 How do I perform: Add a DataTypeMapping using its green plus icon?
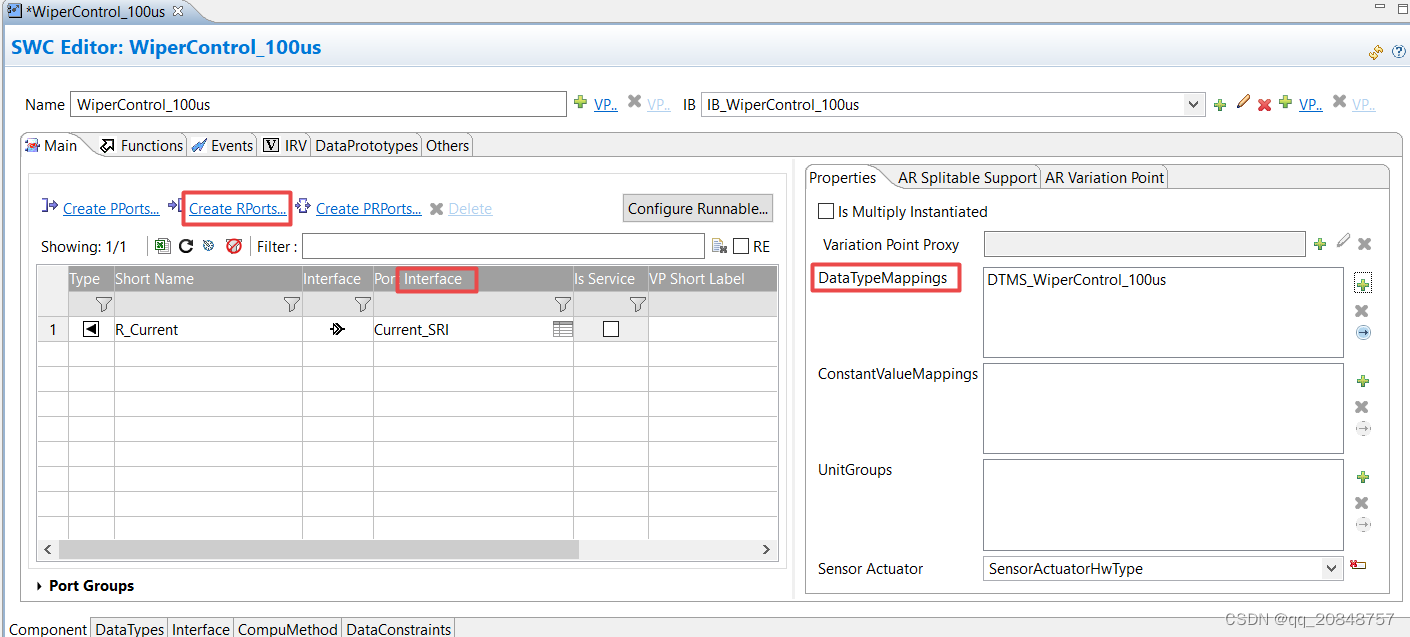[1363, 283]
